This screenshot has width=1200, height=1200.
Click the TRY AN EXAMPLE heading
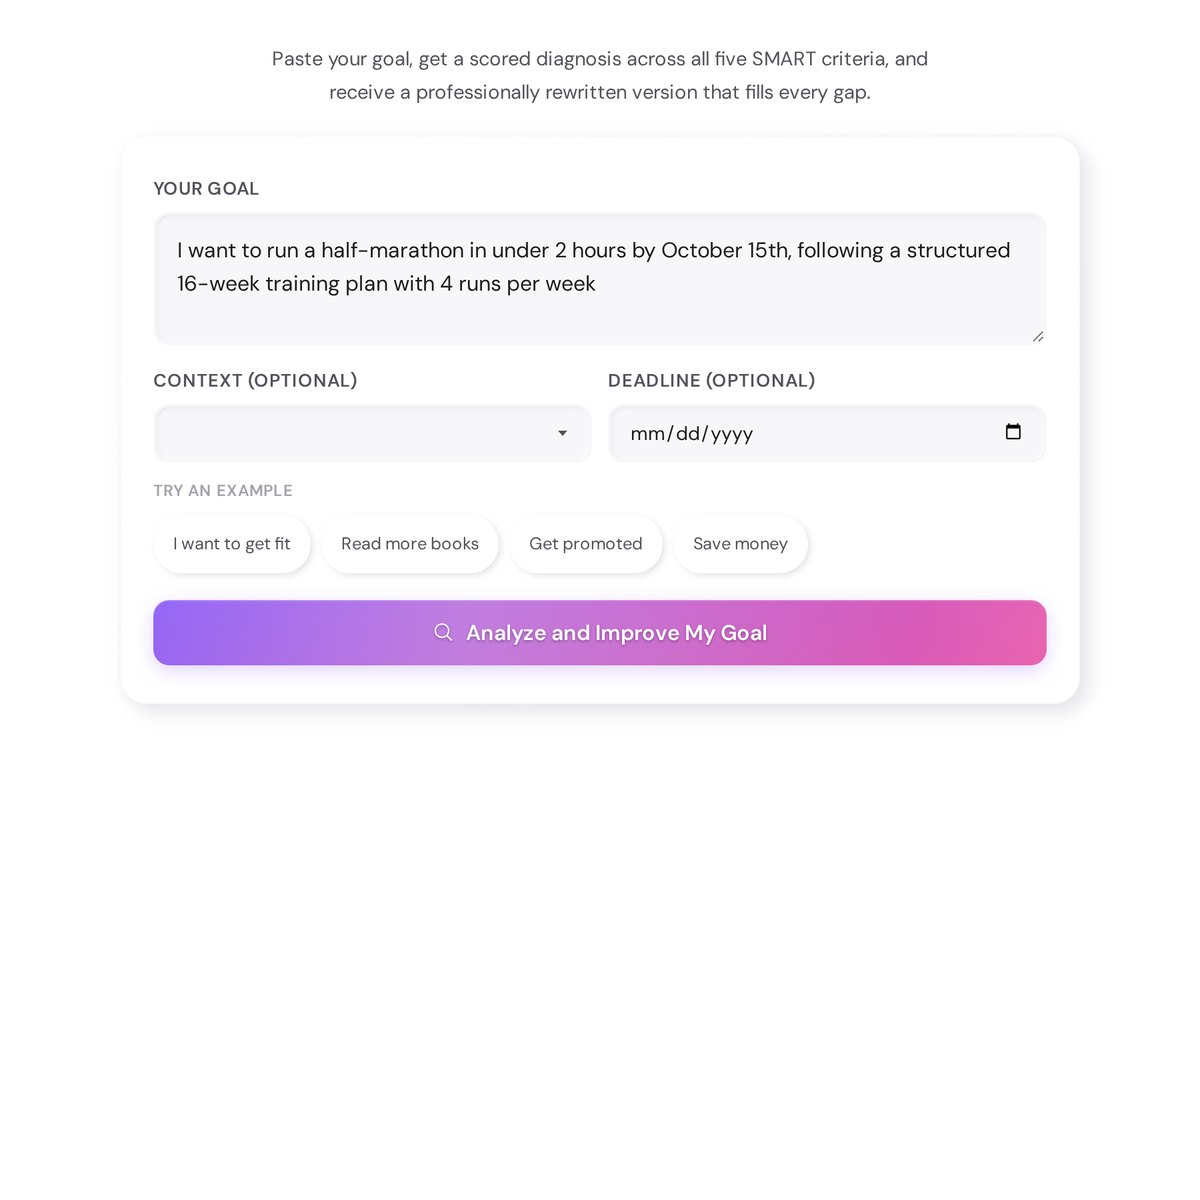(x=223, y=490)
